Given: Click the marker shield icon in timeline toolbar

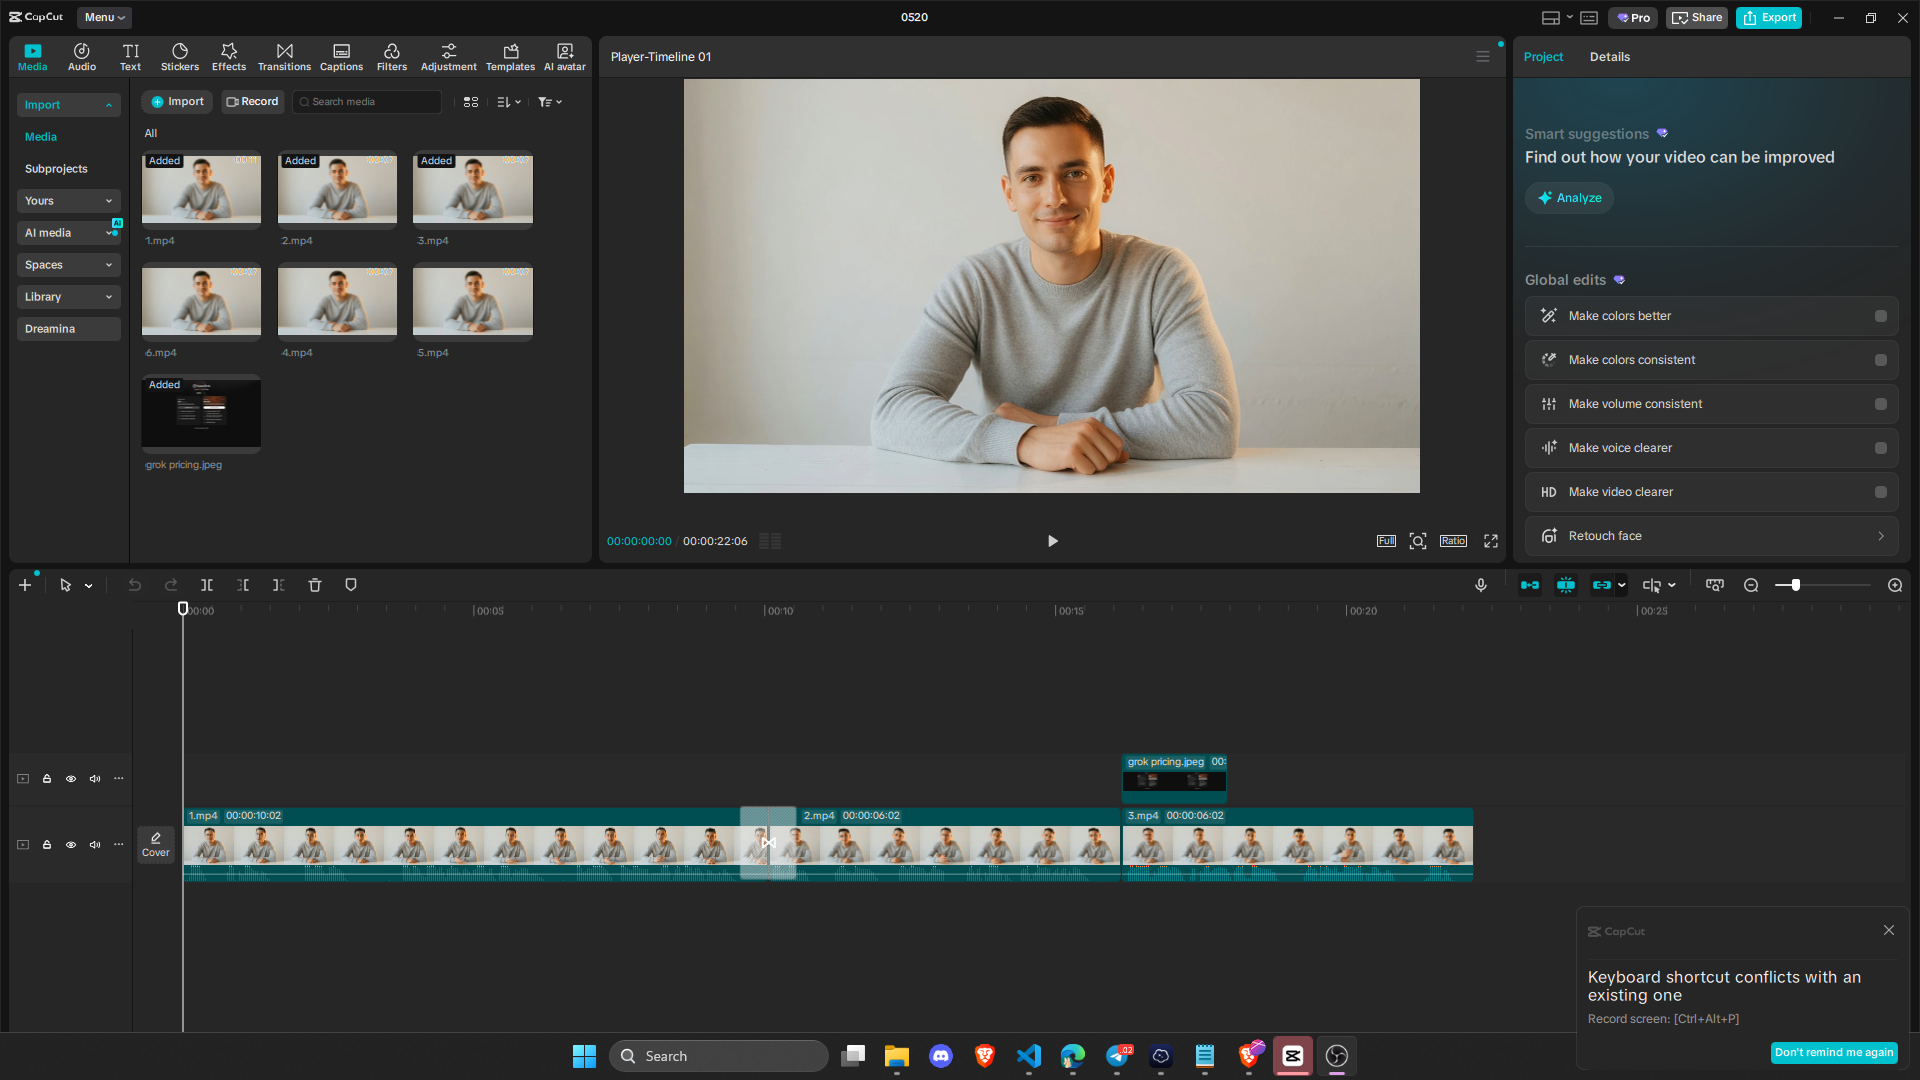Looking at the screenshot, I should pyautogui.click(x=351, y=585).
